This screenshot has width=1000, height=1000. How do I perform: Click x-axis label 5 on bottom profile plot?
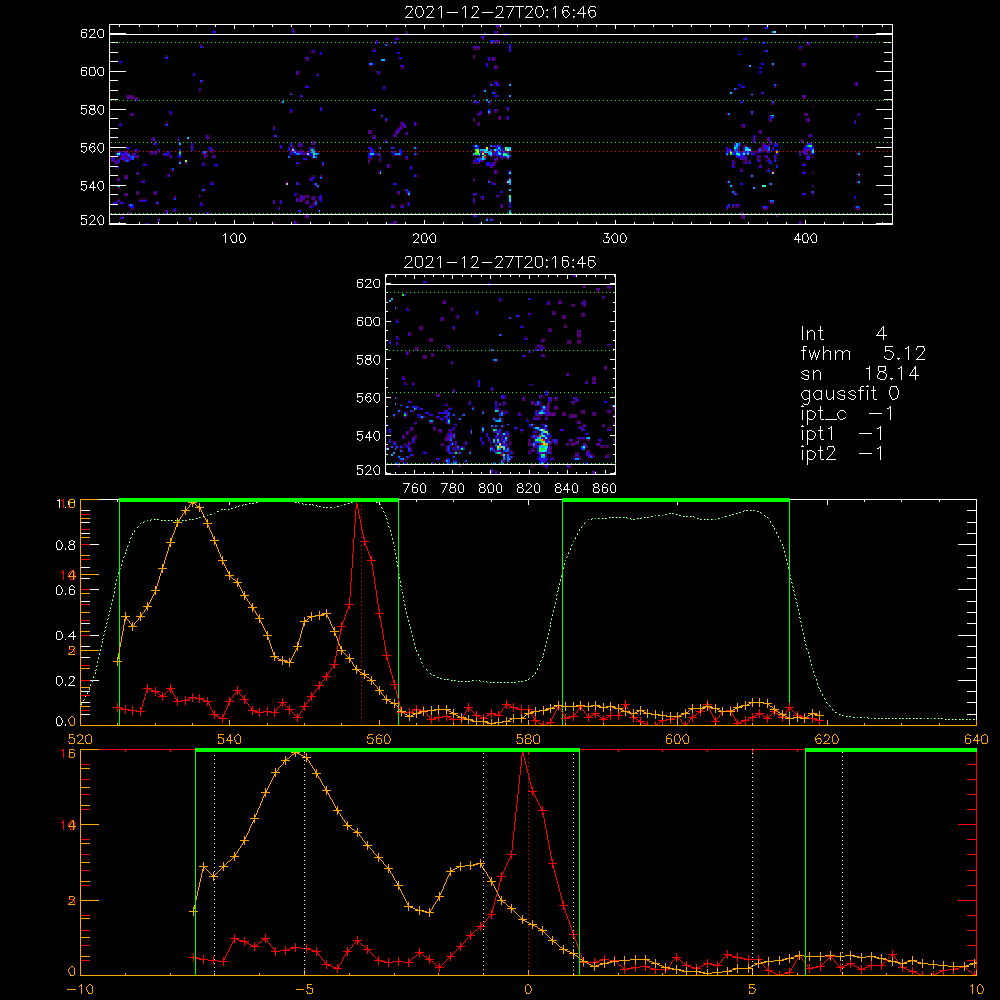753,990
